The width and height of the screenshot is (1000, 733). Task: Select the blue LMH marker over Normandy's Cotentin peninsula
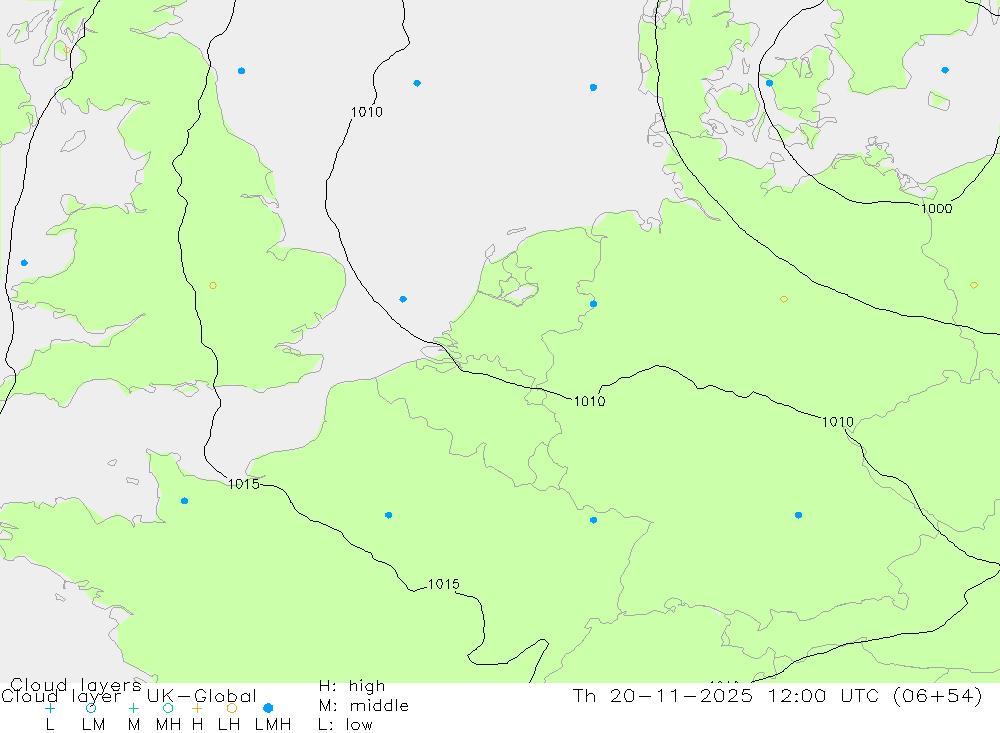click(x=184, y=501)
